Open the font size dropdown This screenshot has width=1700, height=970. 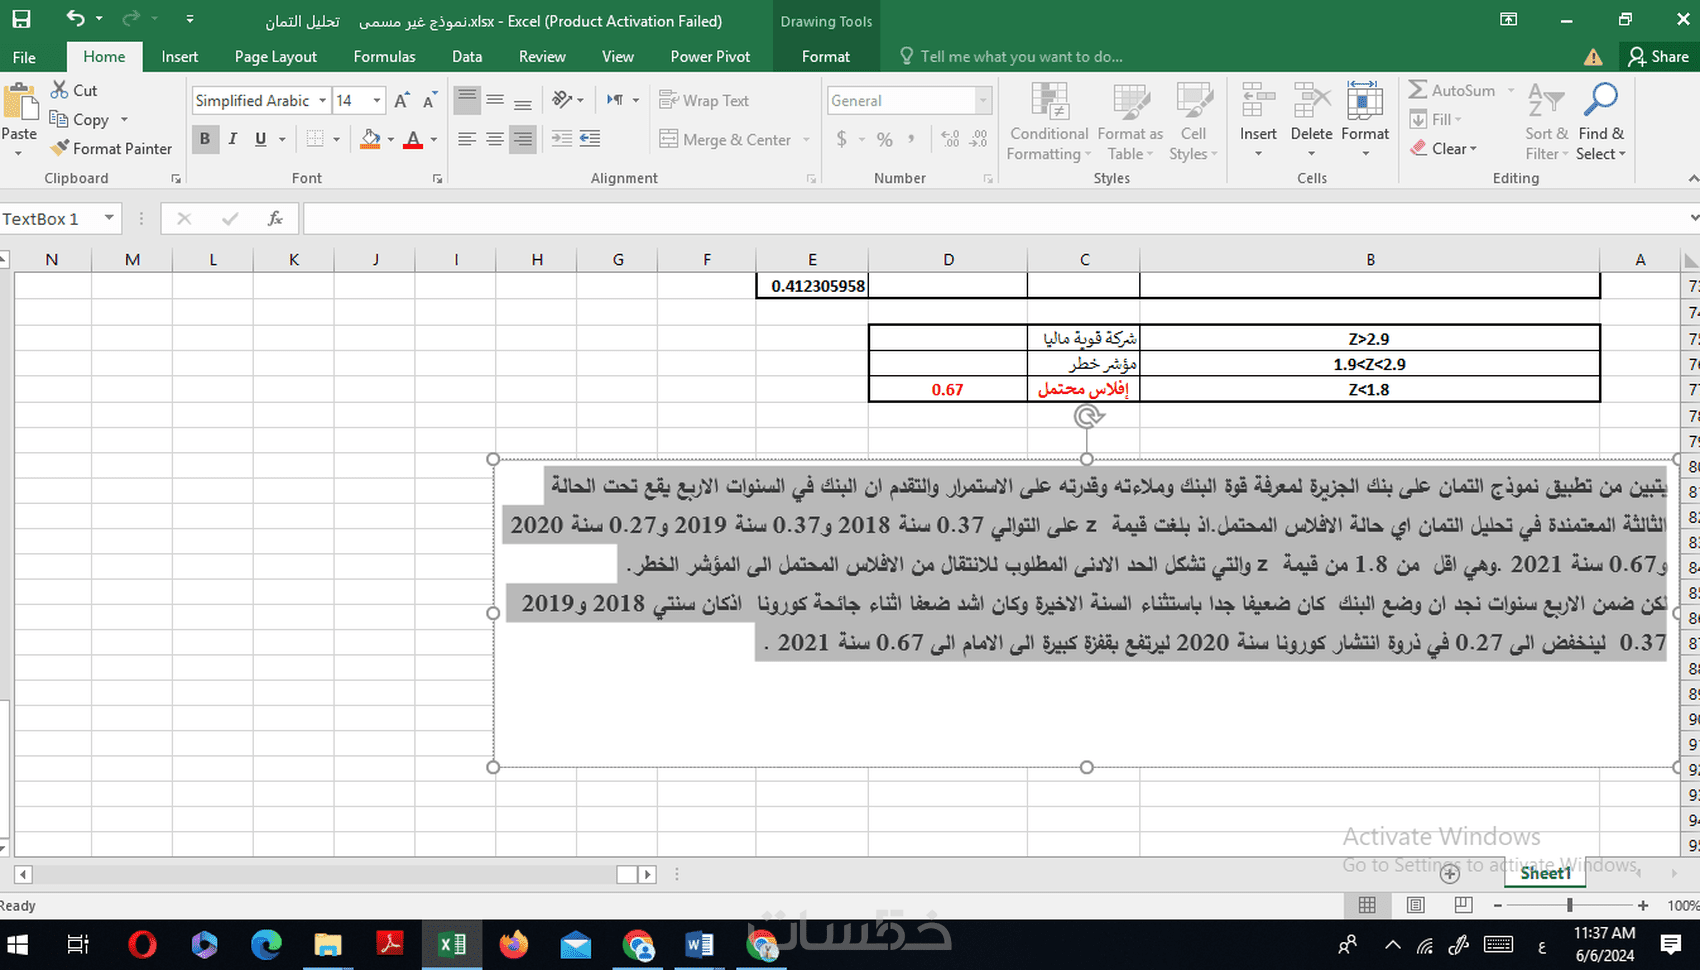pos(377,100)
